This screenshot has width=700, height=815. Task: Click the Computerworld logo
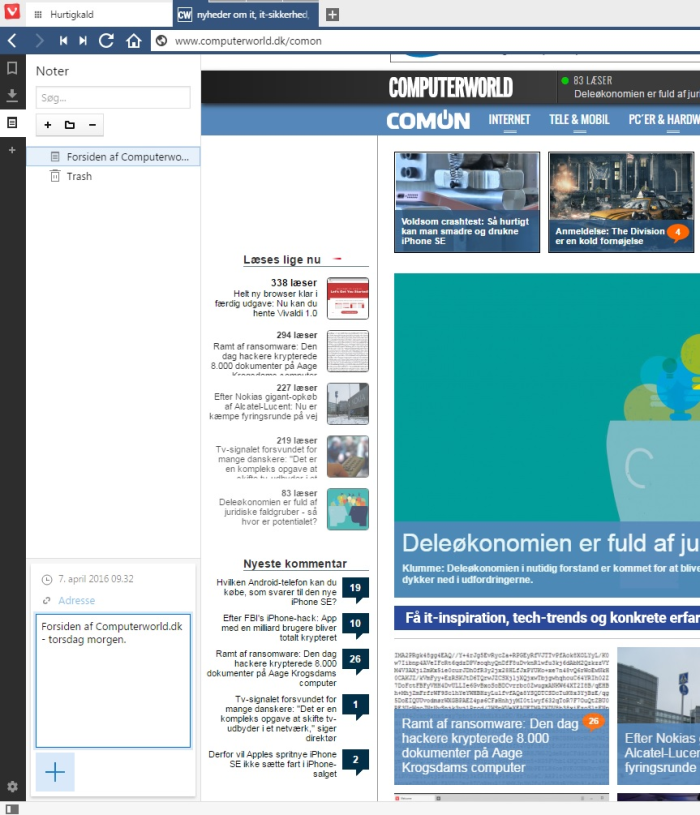(451, 87)
